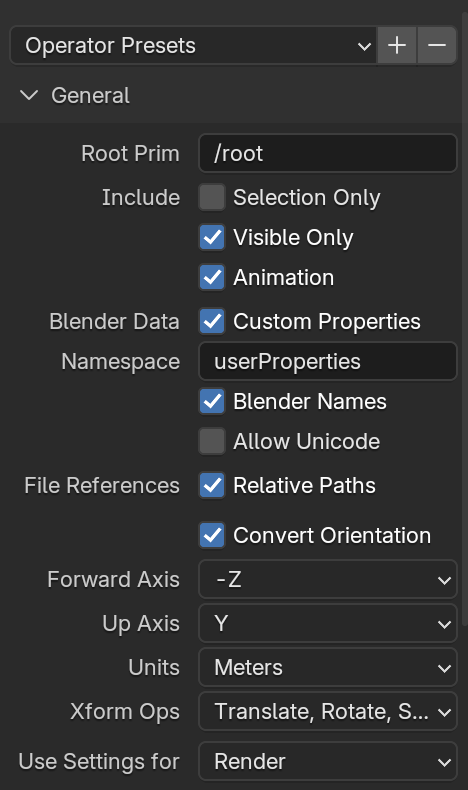Uncheck Blender Names option

coord(212,402)
